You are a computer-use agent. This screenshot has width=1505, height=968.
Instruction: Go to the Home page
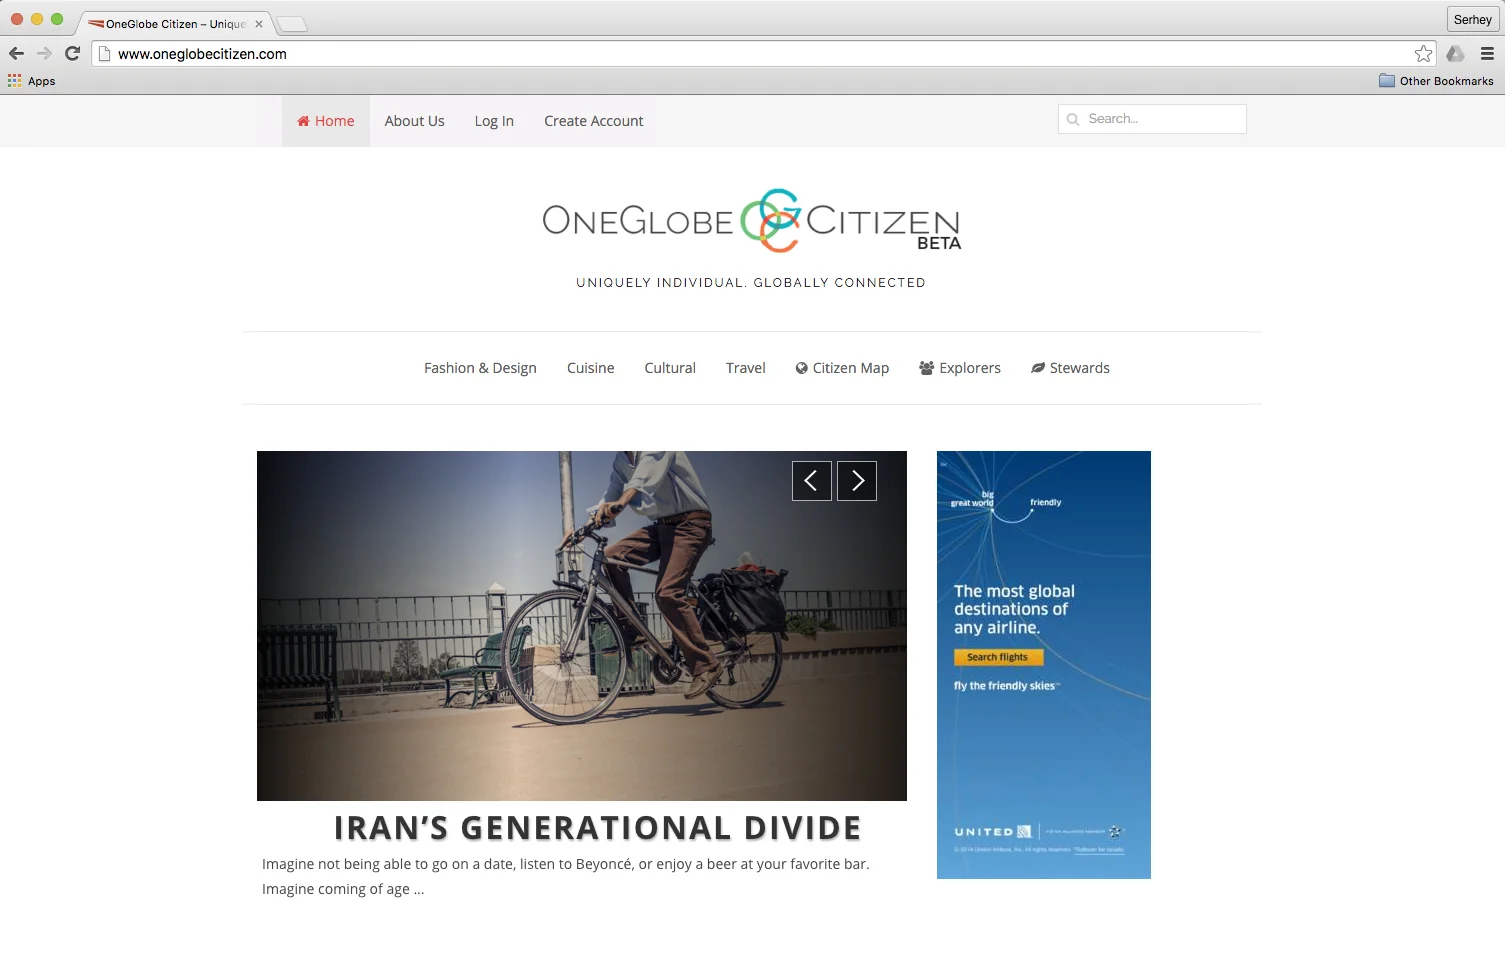(x=326, y=121)
